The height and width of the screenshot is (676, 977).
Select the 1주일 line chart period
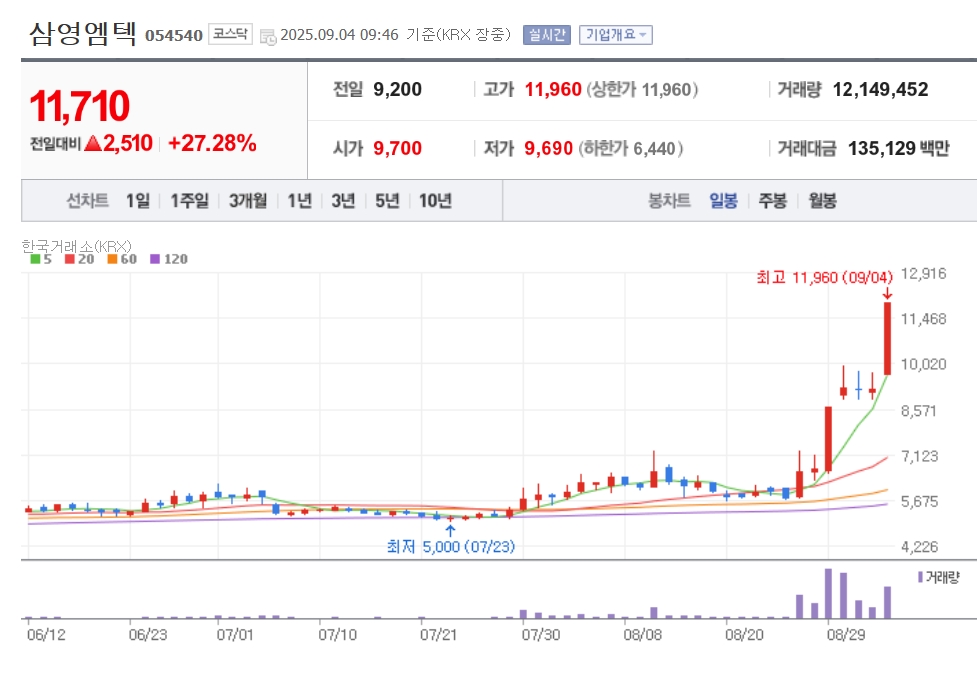pos(189,201)
